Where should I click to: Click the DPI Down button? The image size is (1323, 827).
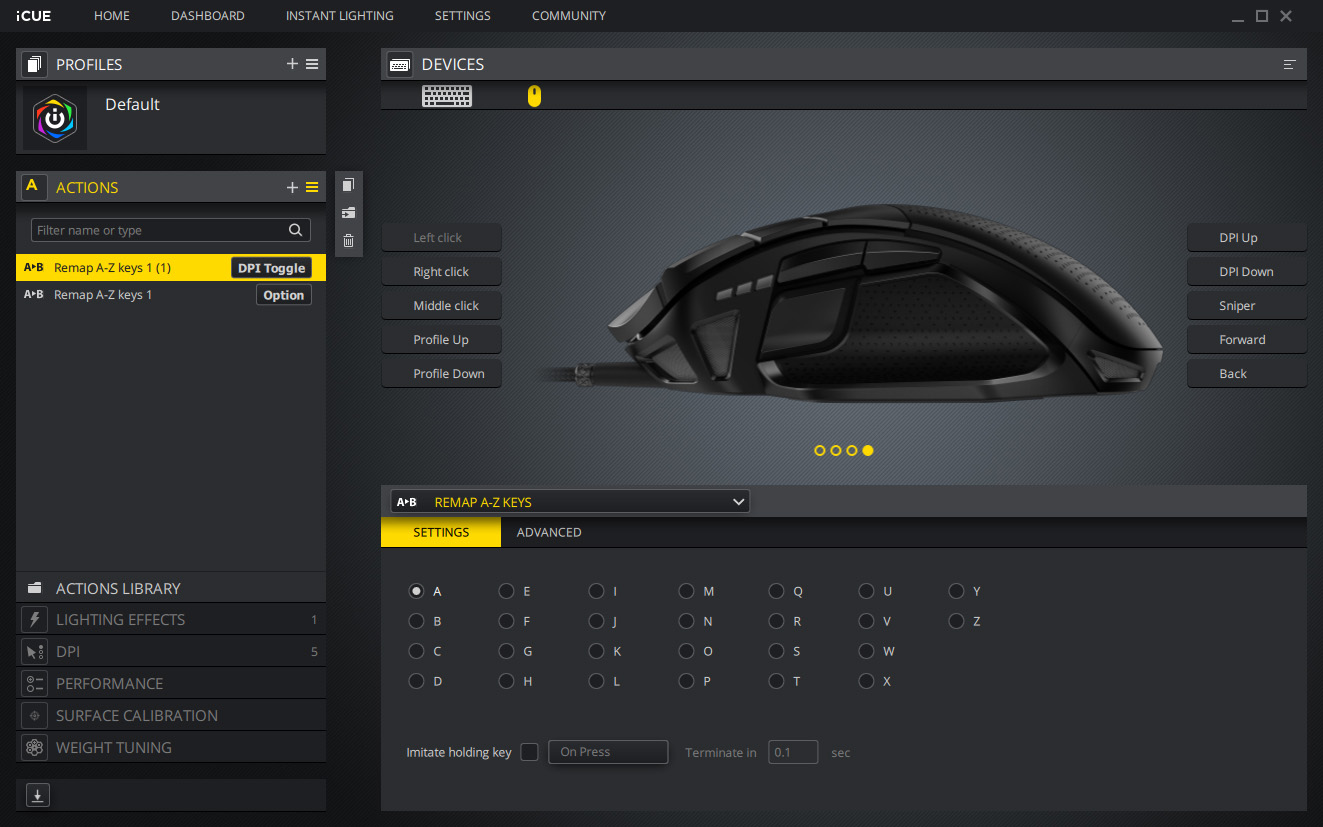pyautogui.click(x=1247, y=272)
